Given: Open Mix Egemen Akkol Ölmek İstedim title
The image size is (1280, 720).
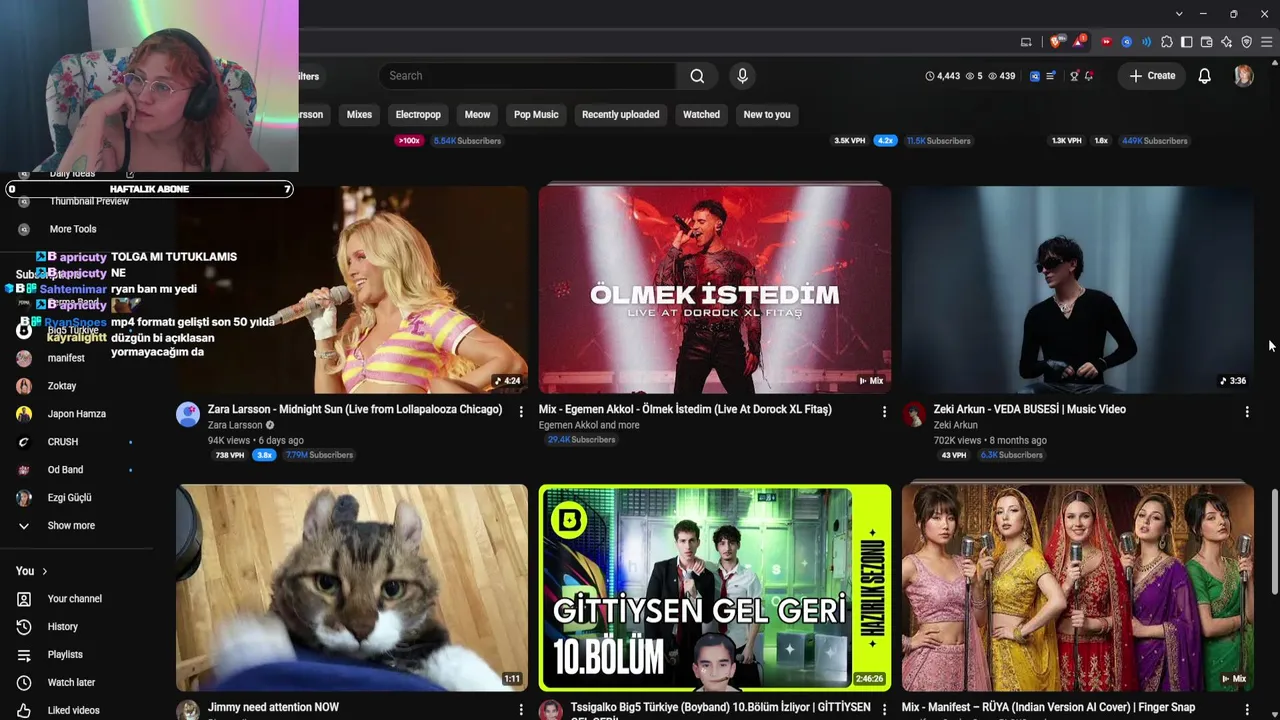Looking at the screenshot, I should point(685,409).
